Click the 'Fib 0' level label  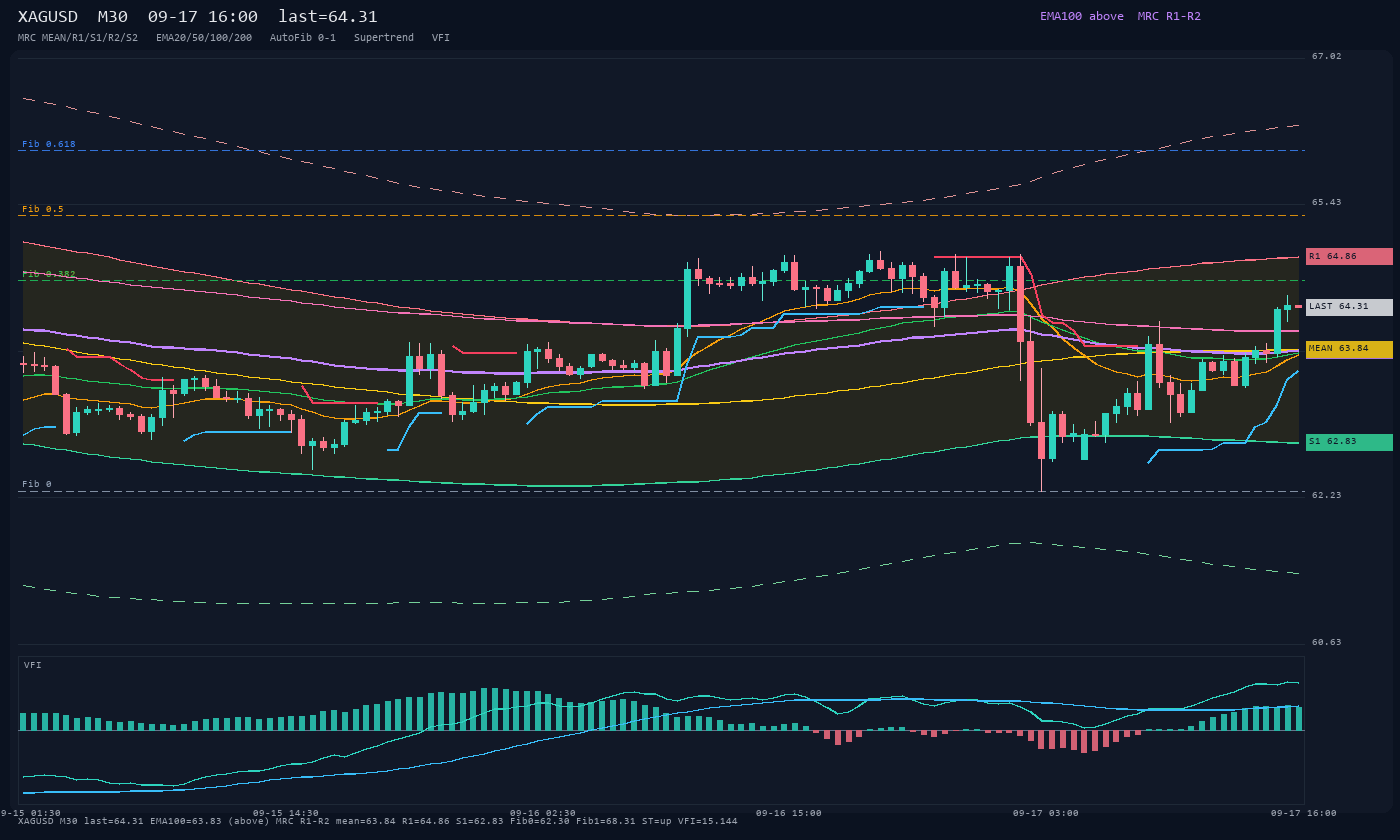(x=37, y=484)
